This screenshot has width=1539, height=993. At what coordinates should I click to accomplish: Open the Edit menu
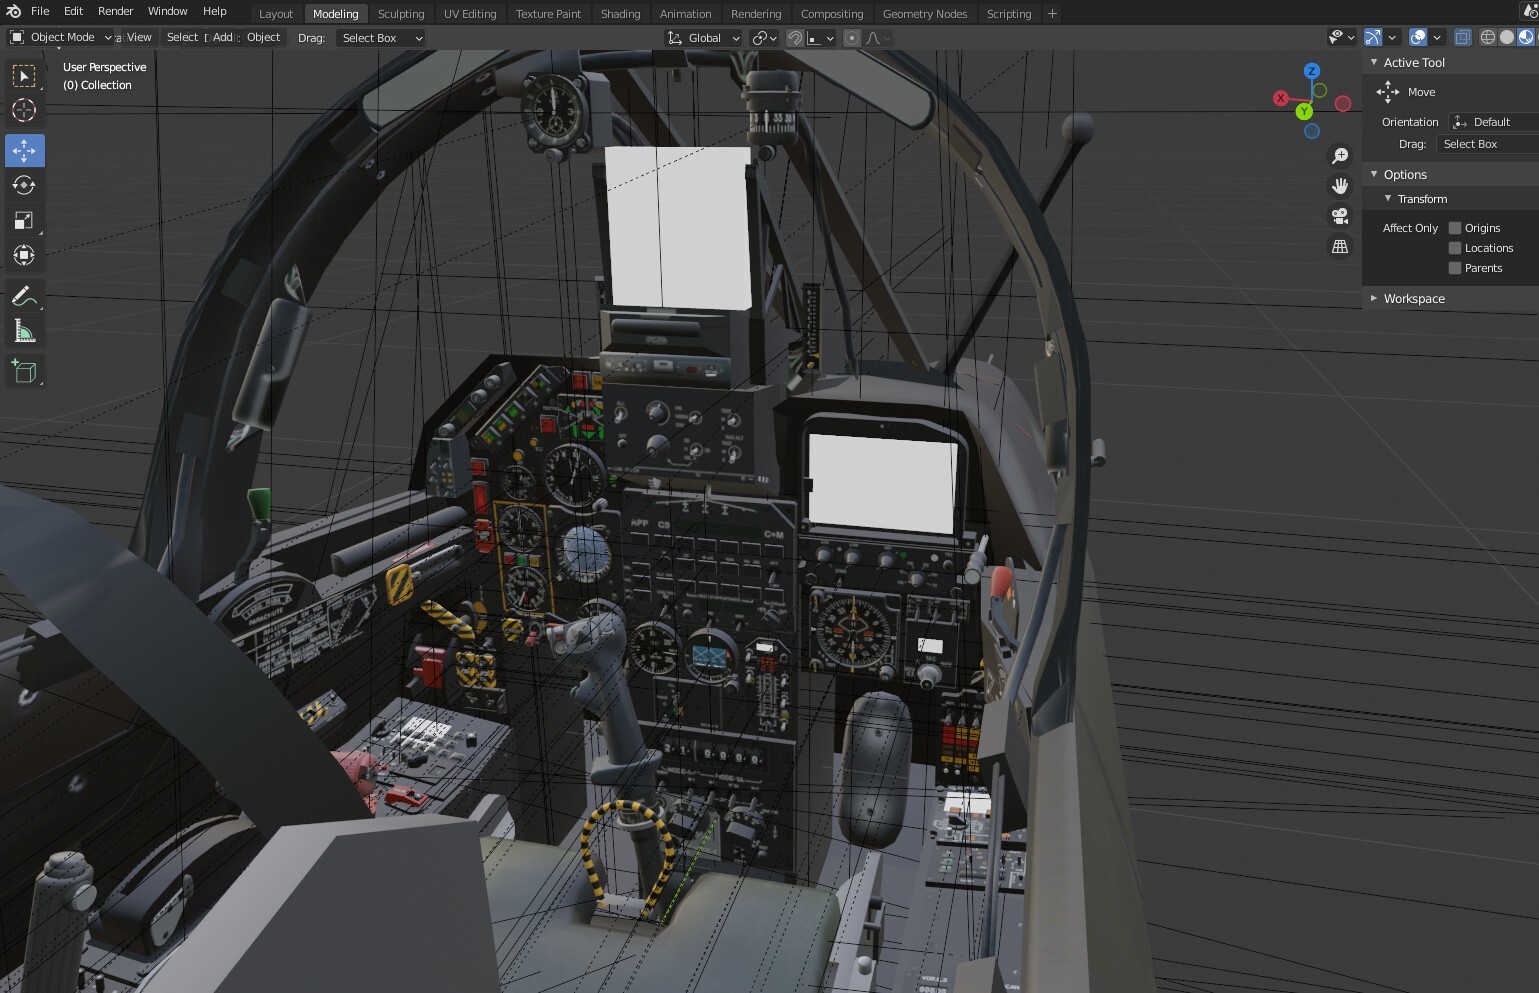click(74, 11)
